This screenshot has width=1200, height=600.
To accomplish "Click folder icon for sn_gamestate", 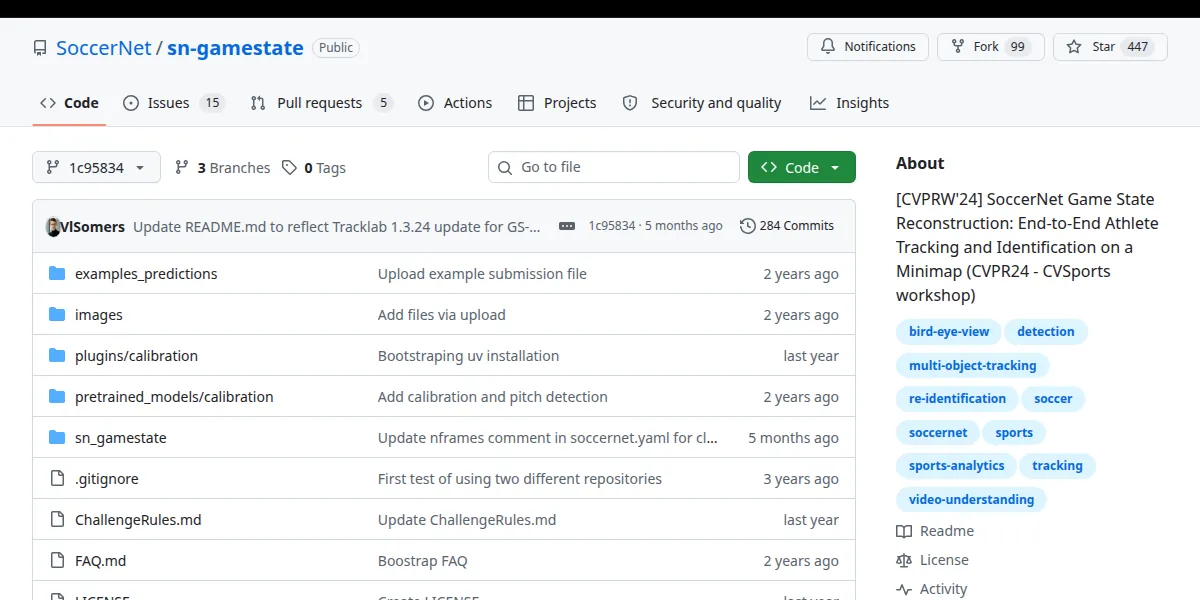I will [x=57, y=438].
